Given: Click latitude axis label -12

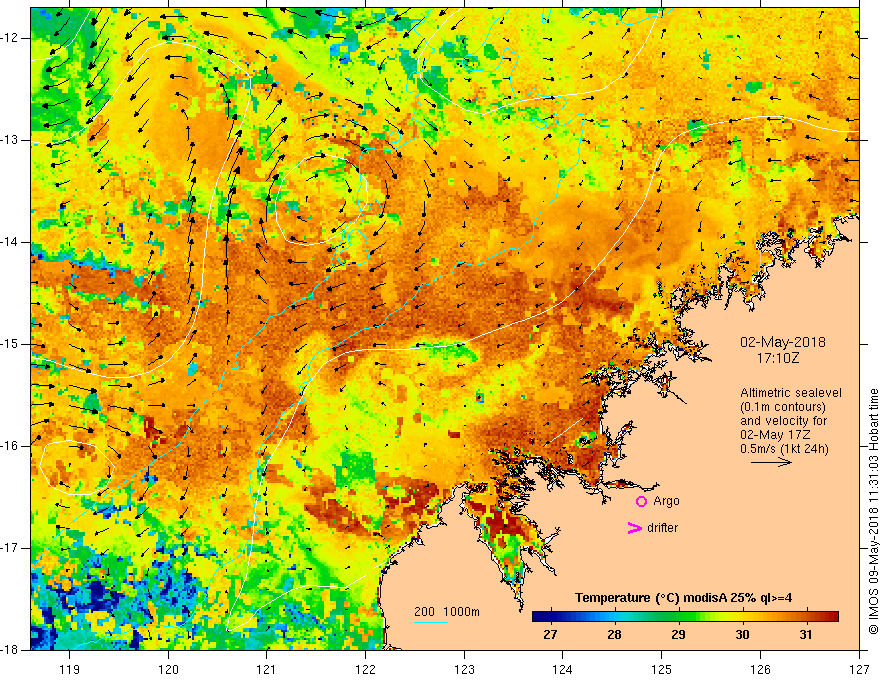Looking at the screenshot, I should click(x=10, y=38).
